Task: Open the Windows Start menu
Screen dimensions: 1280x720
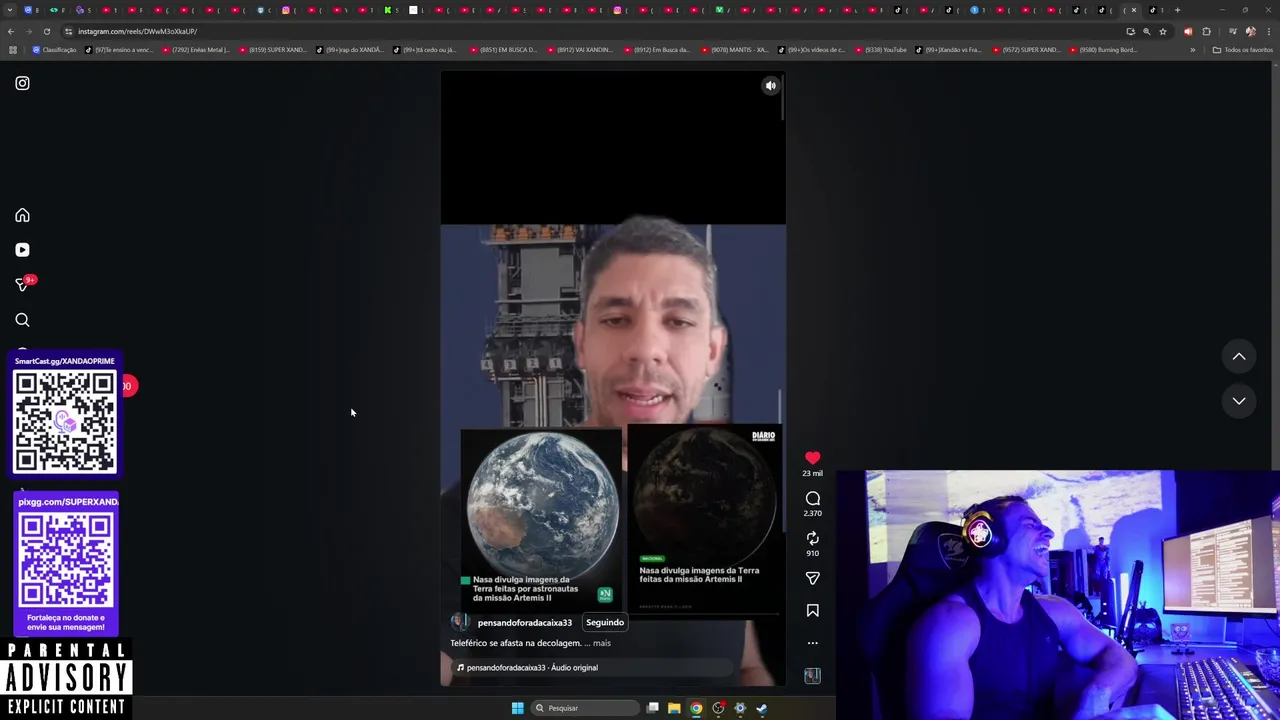Action: 517,708
